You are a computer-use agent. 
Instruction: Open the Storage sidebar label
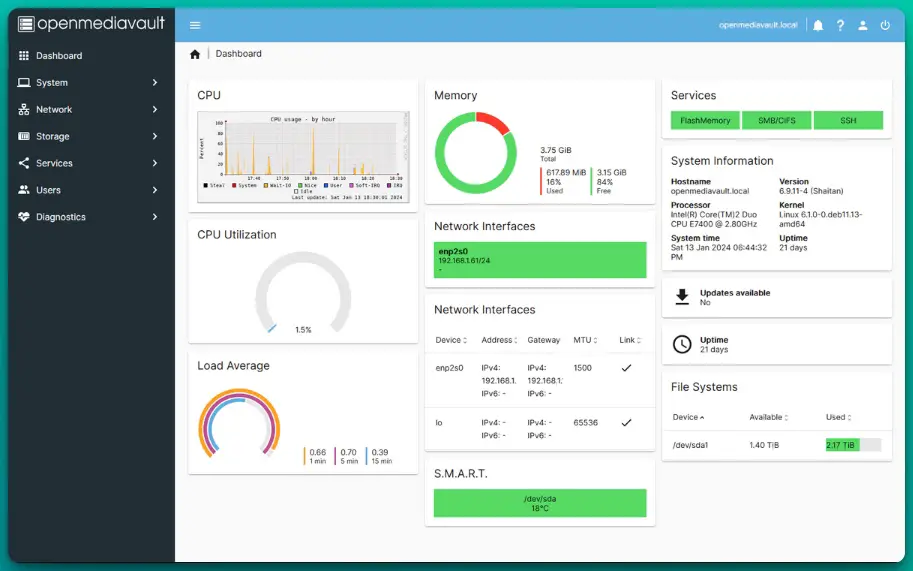[52, 136]
